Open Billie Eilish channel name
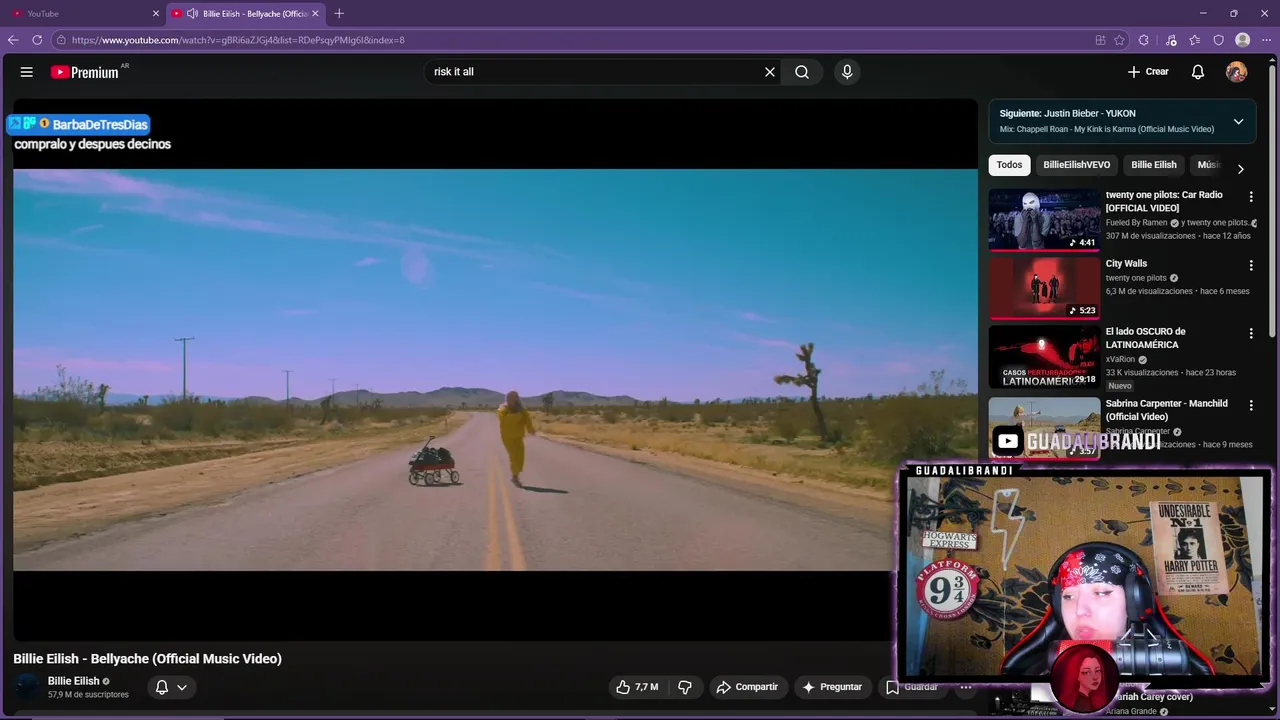Viewport: 1280px width, 720px height. (74, 681)
